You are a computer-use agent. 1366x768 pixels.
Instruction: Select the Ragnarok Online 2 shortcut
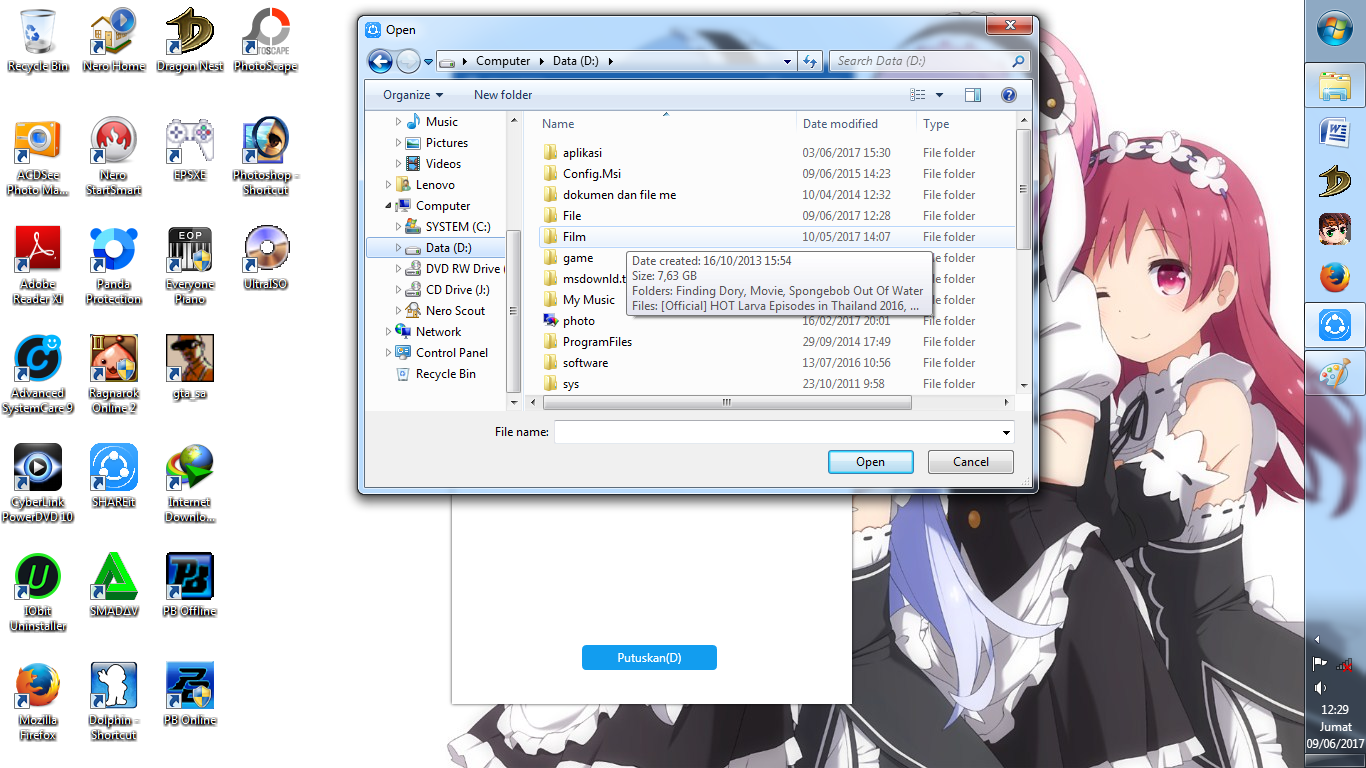tap(114, 375)
